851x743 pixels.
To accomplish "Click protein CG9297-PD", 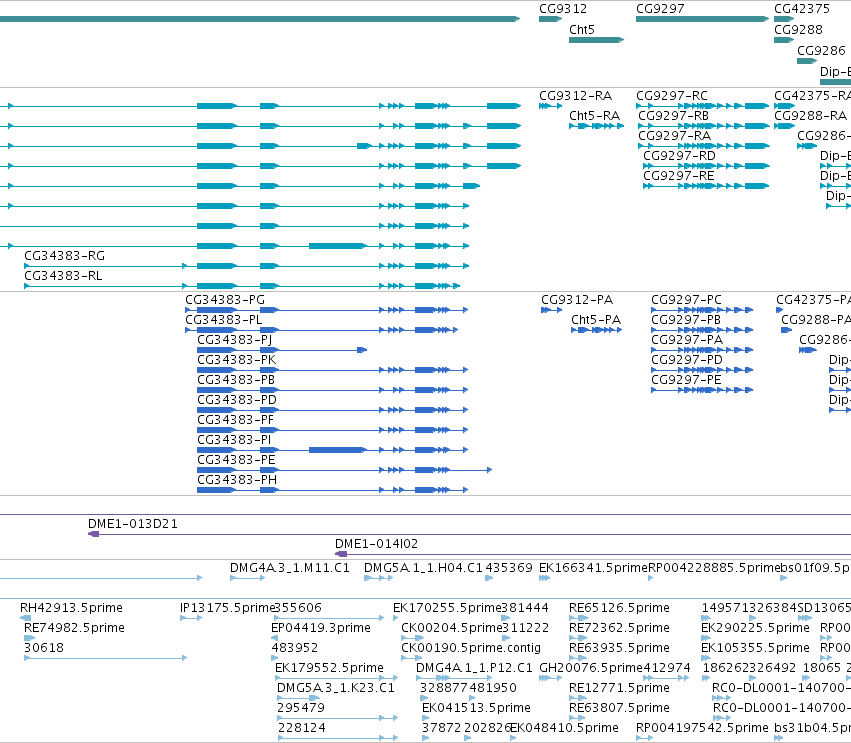I will (x=702, y=370).
